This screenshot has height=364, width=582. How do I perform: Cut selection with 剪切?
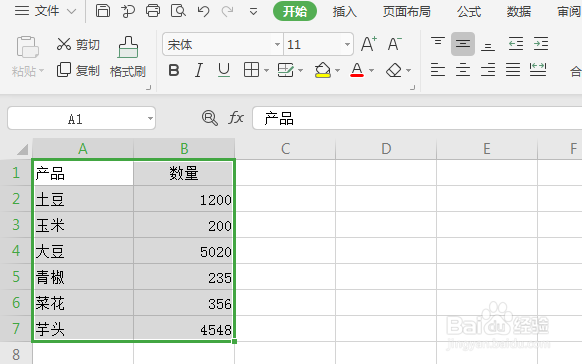78,45
